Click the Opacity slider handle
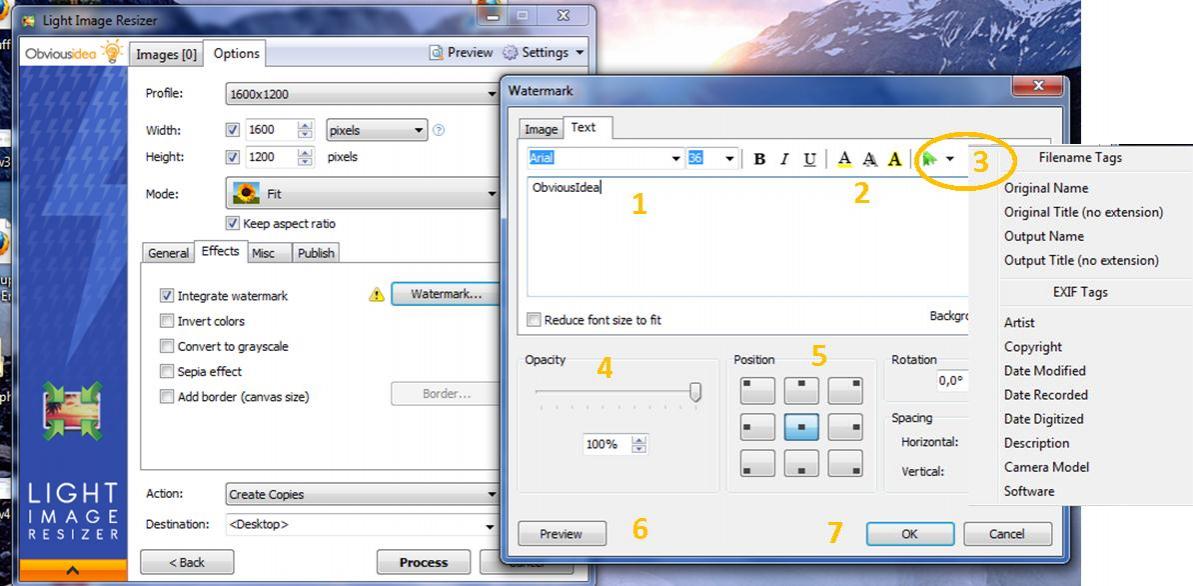 [x=695, y=393]
